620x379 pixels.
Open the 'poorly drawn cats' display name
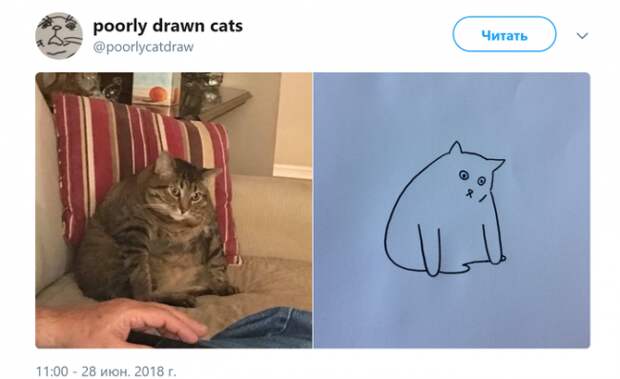pyautogui.click(x=168, y=26)
